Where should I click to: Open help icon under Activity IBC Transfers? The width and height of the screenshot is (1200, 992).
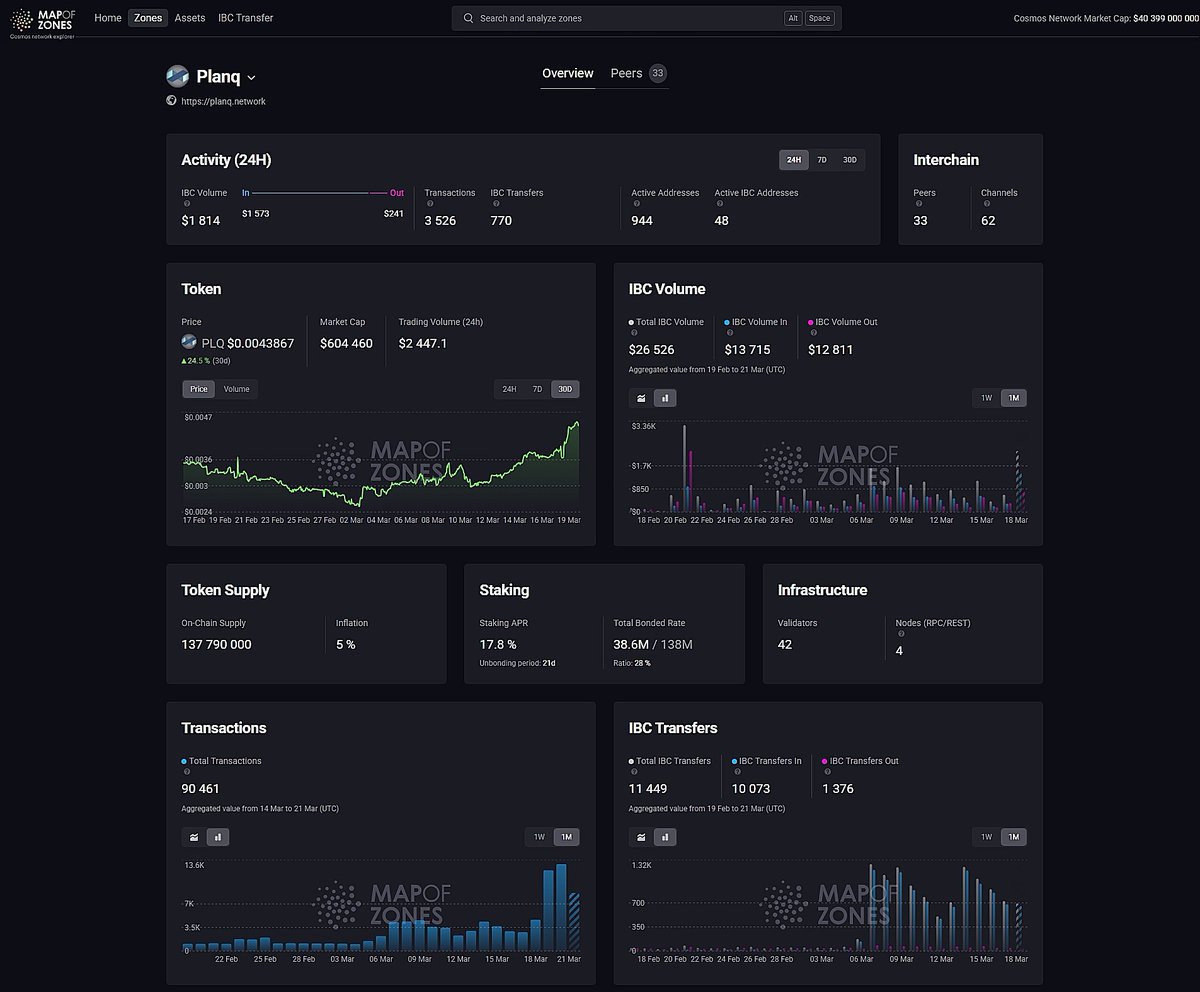[x=496, y=204]
